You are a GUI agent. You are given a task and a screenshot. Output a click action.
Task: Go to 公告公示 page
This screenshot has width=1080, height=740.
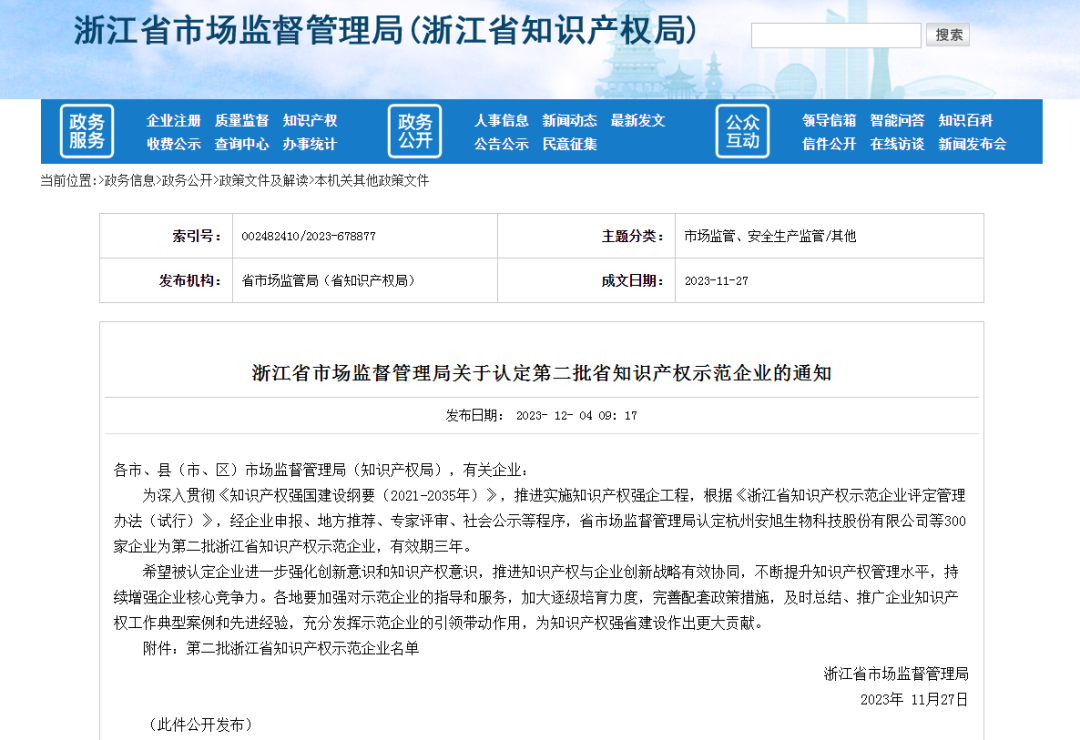[x=501, y=144]
